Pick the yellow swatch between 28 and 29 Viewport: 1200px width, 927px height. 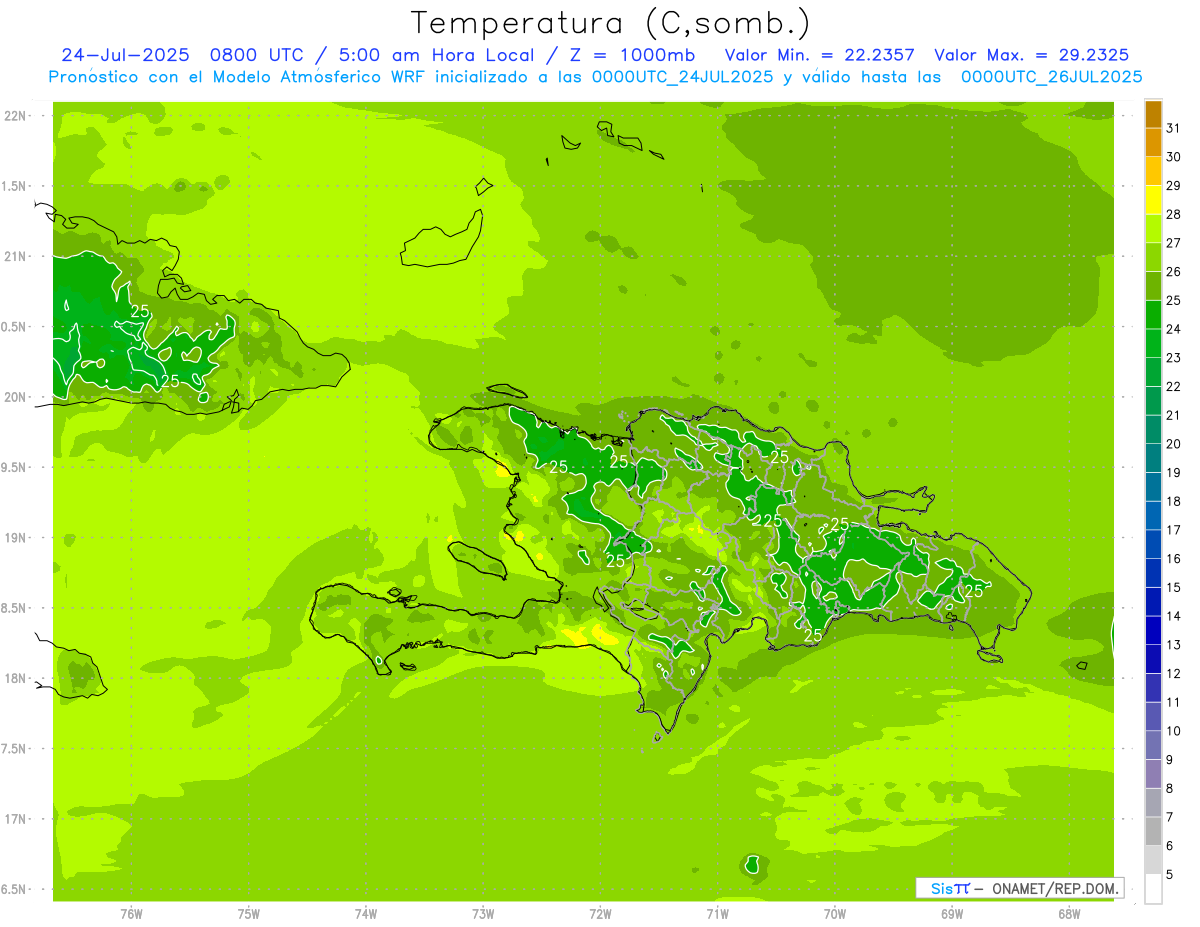click(1153, 200)
